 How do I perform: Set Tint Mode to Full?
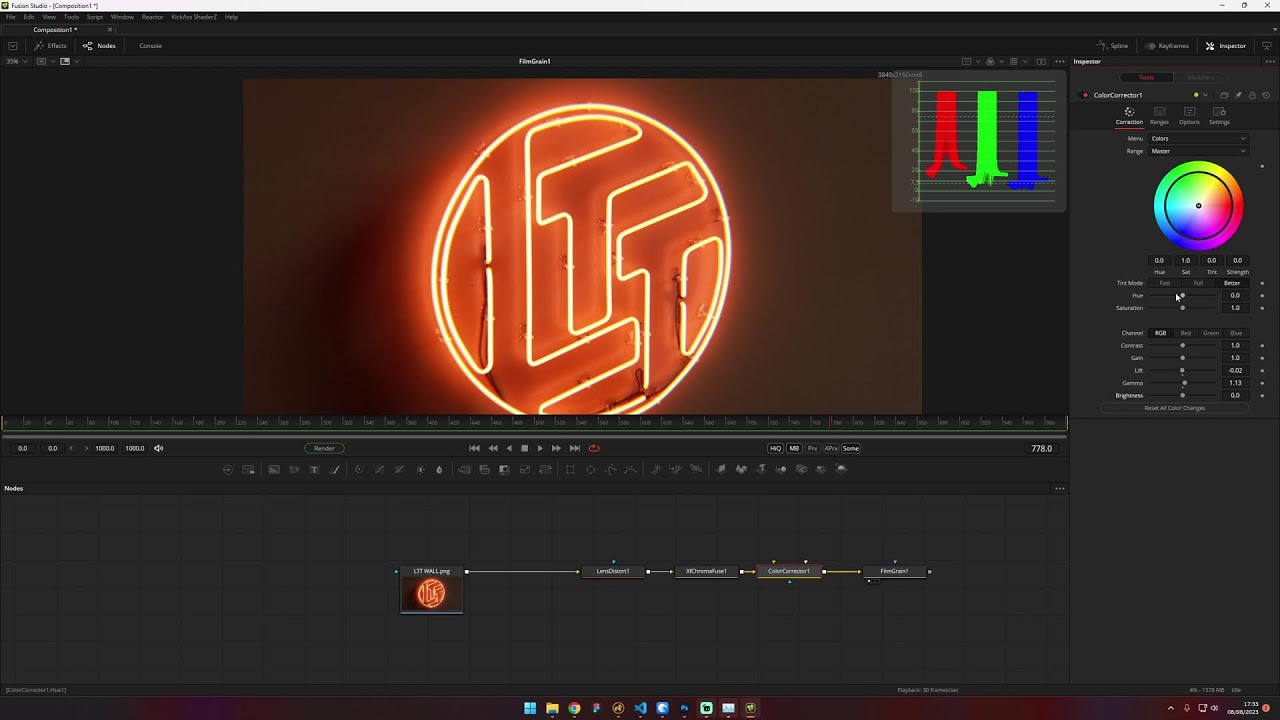pos(1198,283)
